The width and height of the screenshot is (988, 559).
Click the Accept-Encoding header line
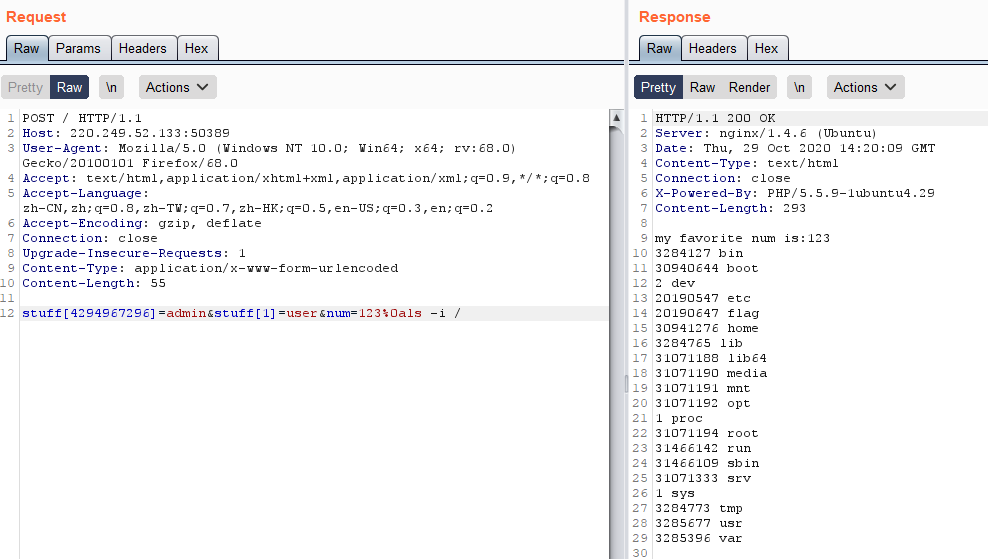(x=142, y=223)
